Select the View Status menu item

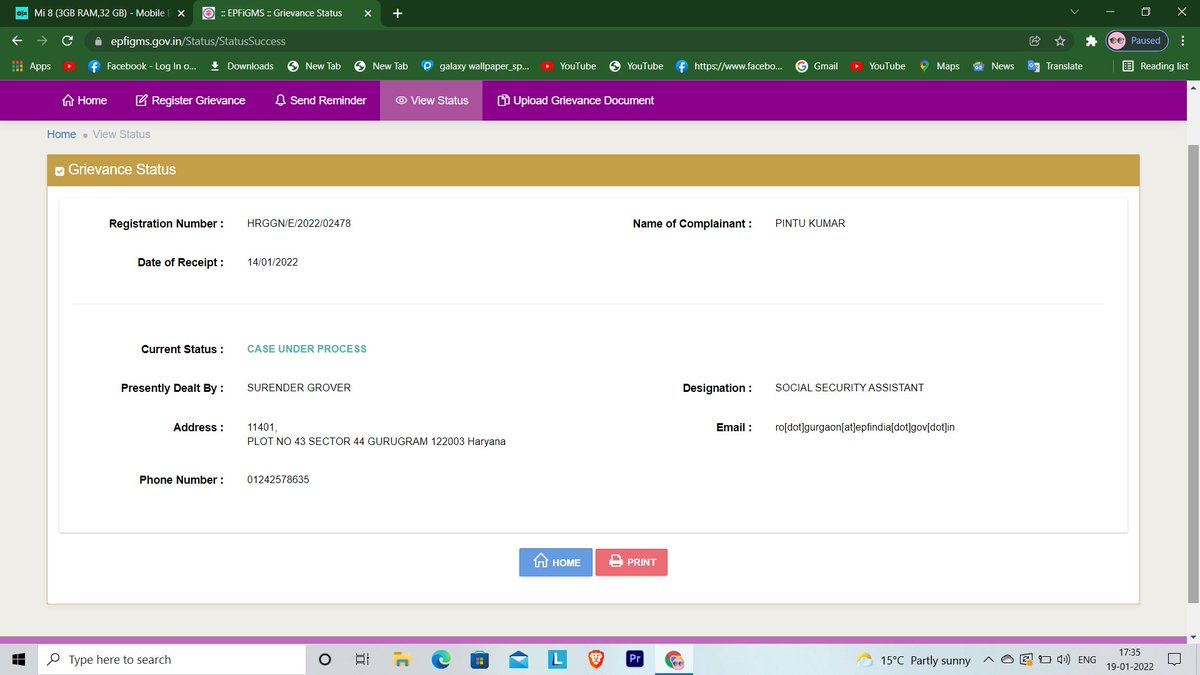pyautogui.click(x=431, y=101)
